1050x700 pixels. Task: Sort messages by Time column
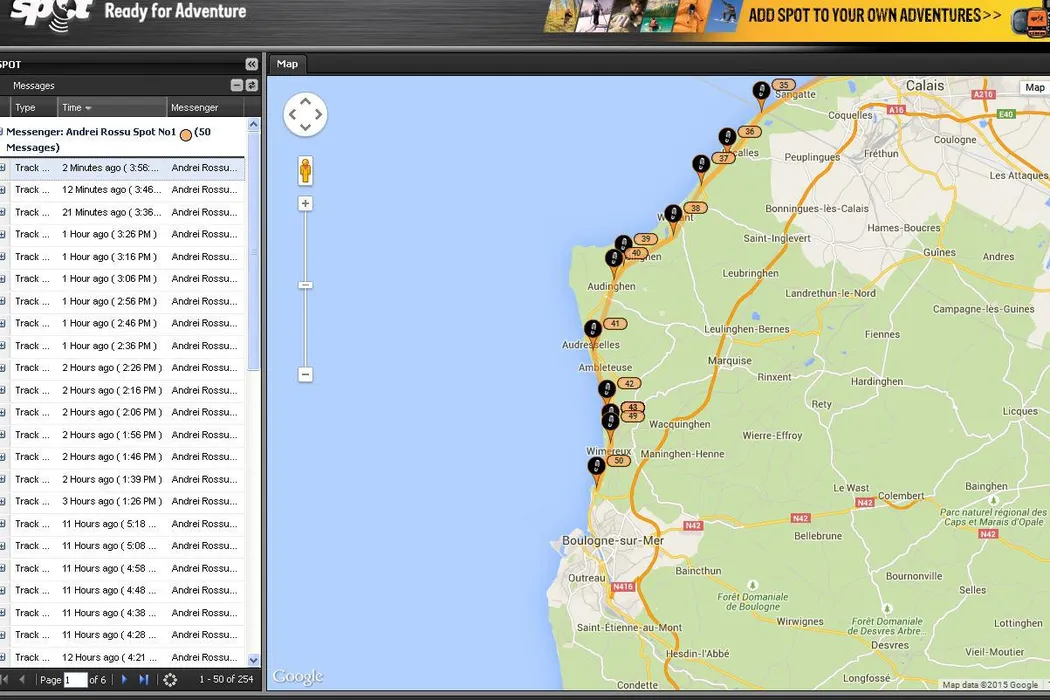click(76, 108)
